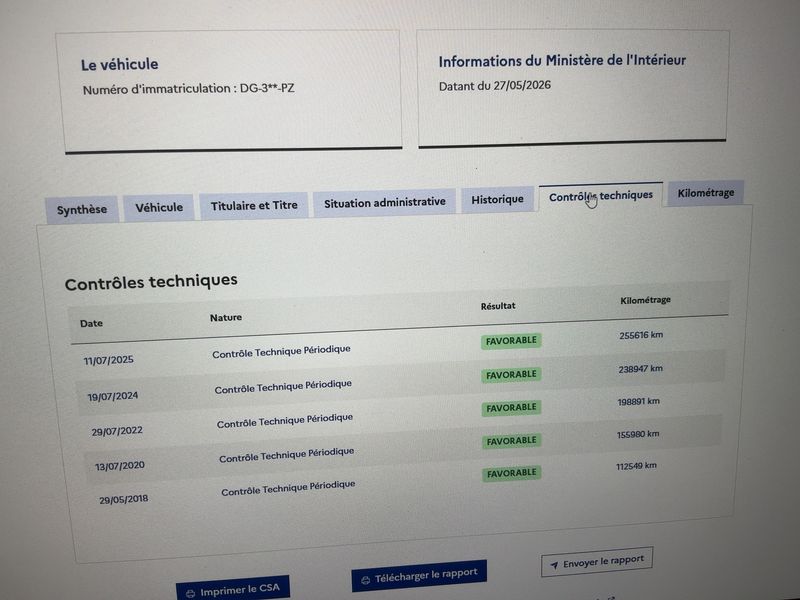800x600 pixels.
Task: Click the FAVORABLE badge for 19/07/2024
Action: click(511, 375)
